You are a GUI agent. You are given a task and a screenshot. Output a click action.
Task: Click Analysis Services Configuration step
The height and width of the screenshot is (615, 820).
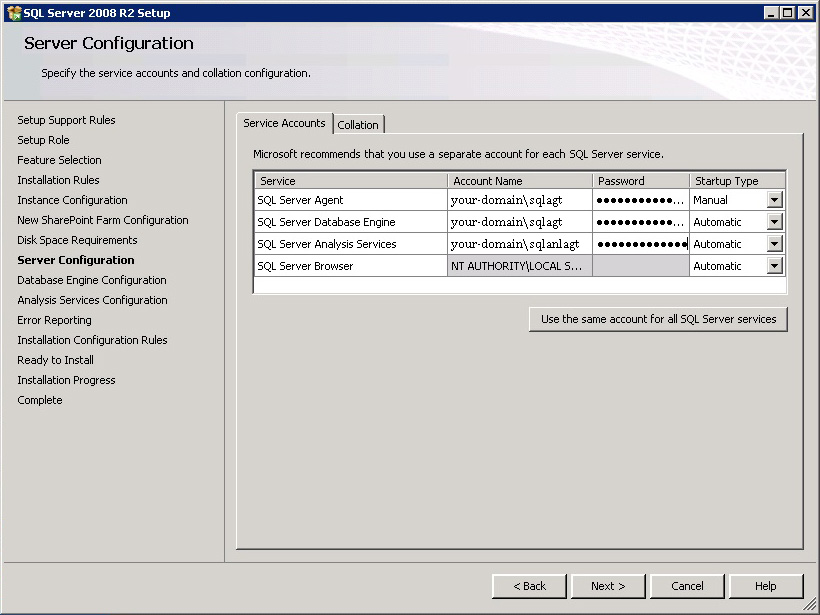point(93,300)
